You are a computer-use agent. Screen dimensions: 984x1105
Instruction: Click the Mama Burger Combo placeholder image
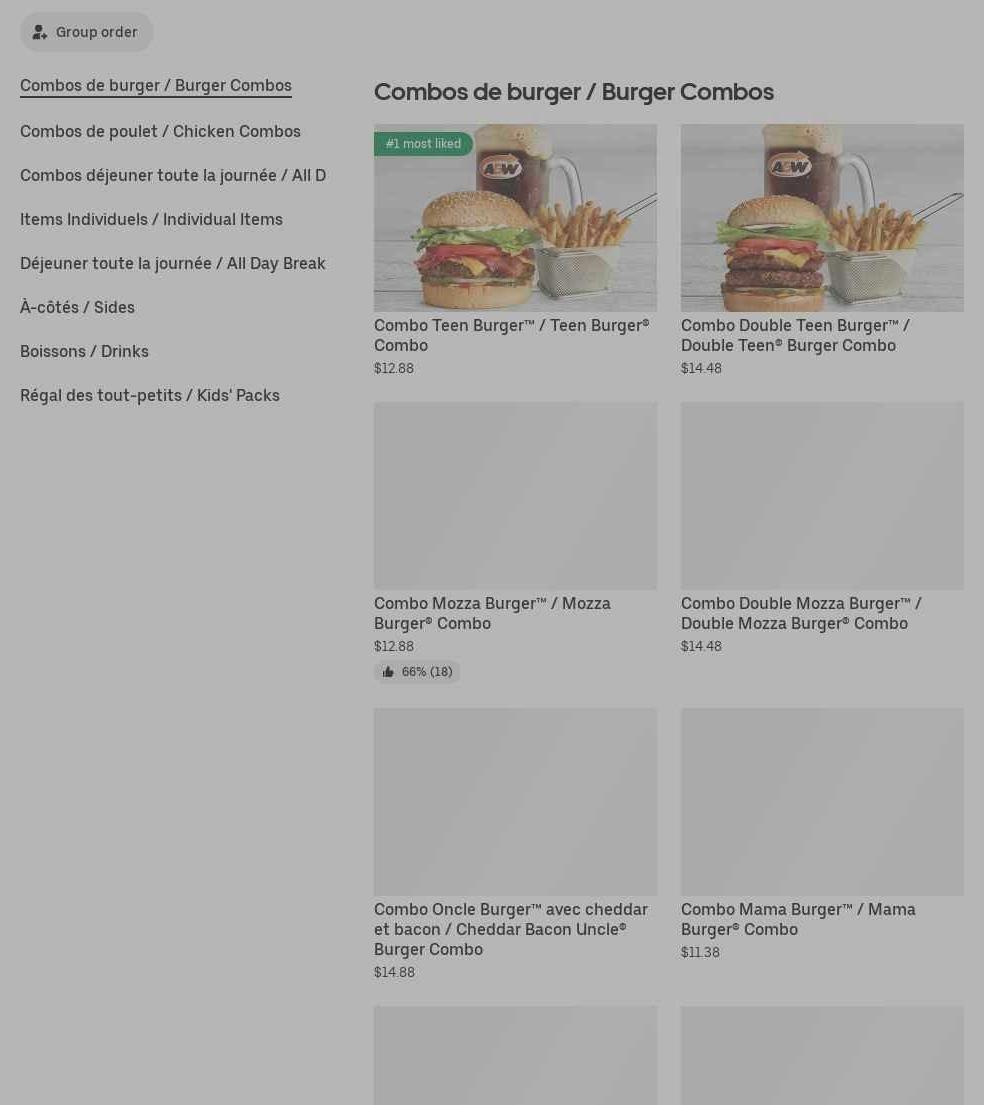click(822, 802)
